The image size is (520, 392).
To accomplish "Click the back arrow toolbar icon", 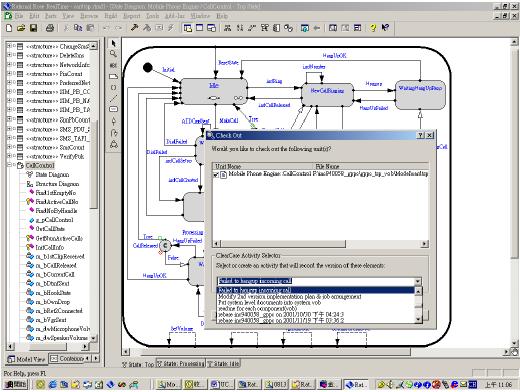I will click(317, 28).
